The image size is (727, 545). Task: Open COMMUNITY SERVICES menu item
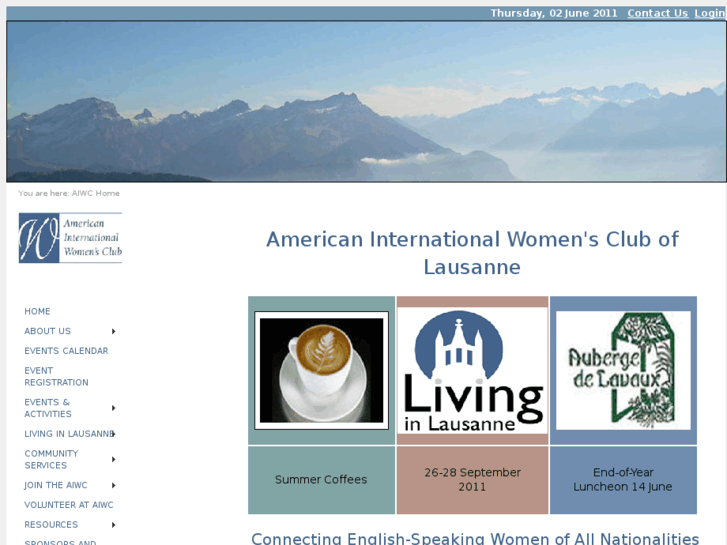[x=51, y=460]
